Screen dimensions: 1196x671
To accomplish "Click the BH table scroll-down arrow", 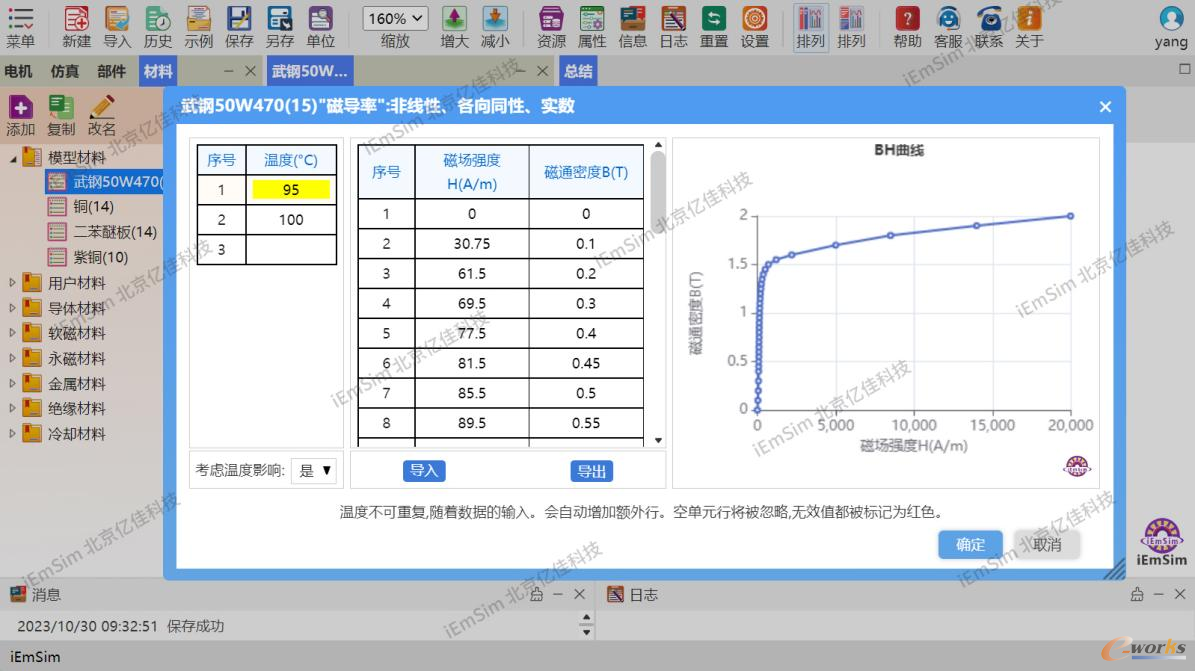I will click(x=658, y=441).
